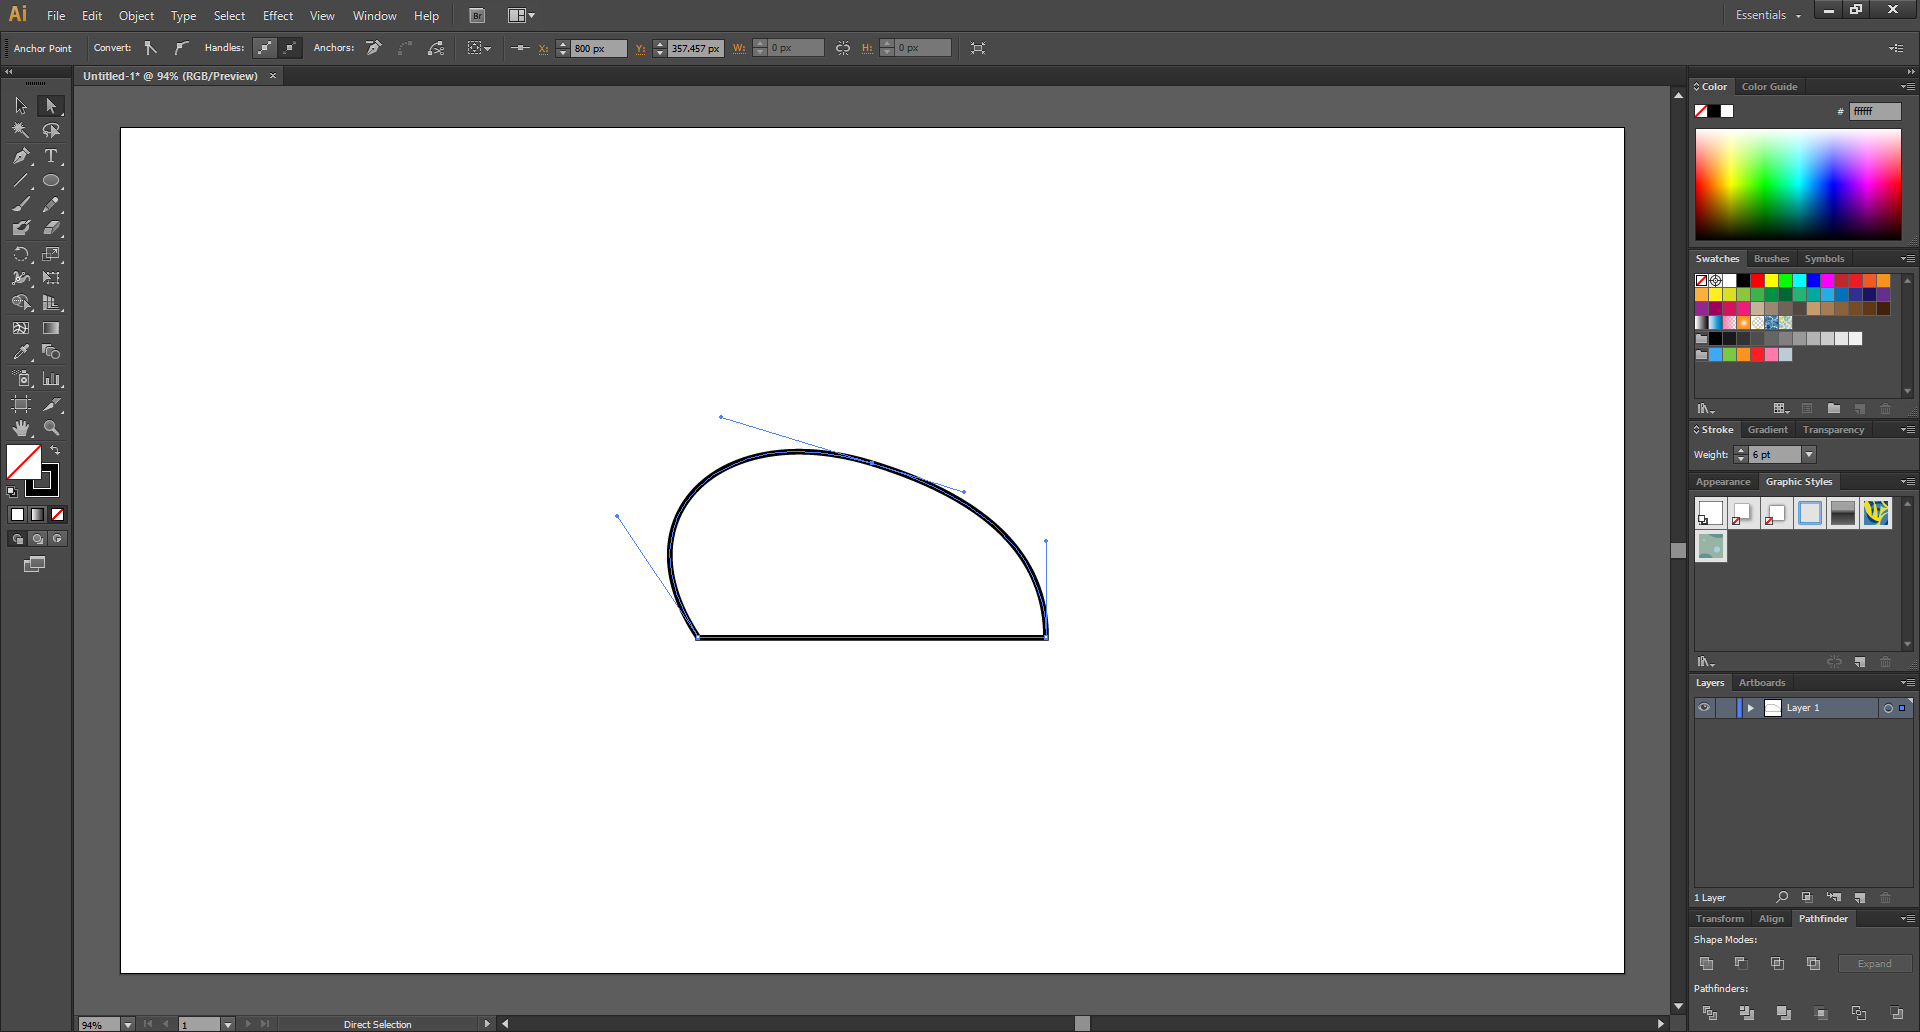Switch to the Color Guide tab
1920x1032 pixels.
click(1769, 87)
